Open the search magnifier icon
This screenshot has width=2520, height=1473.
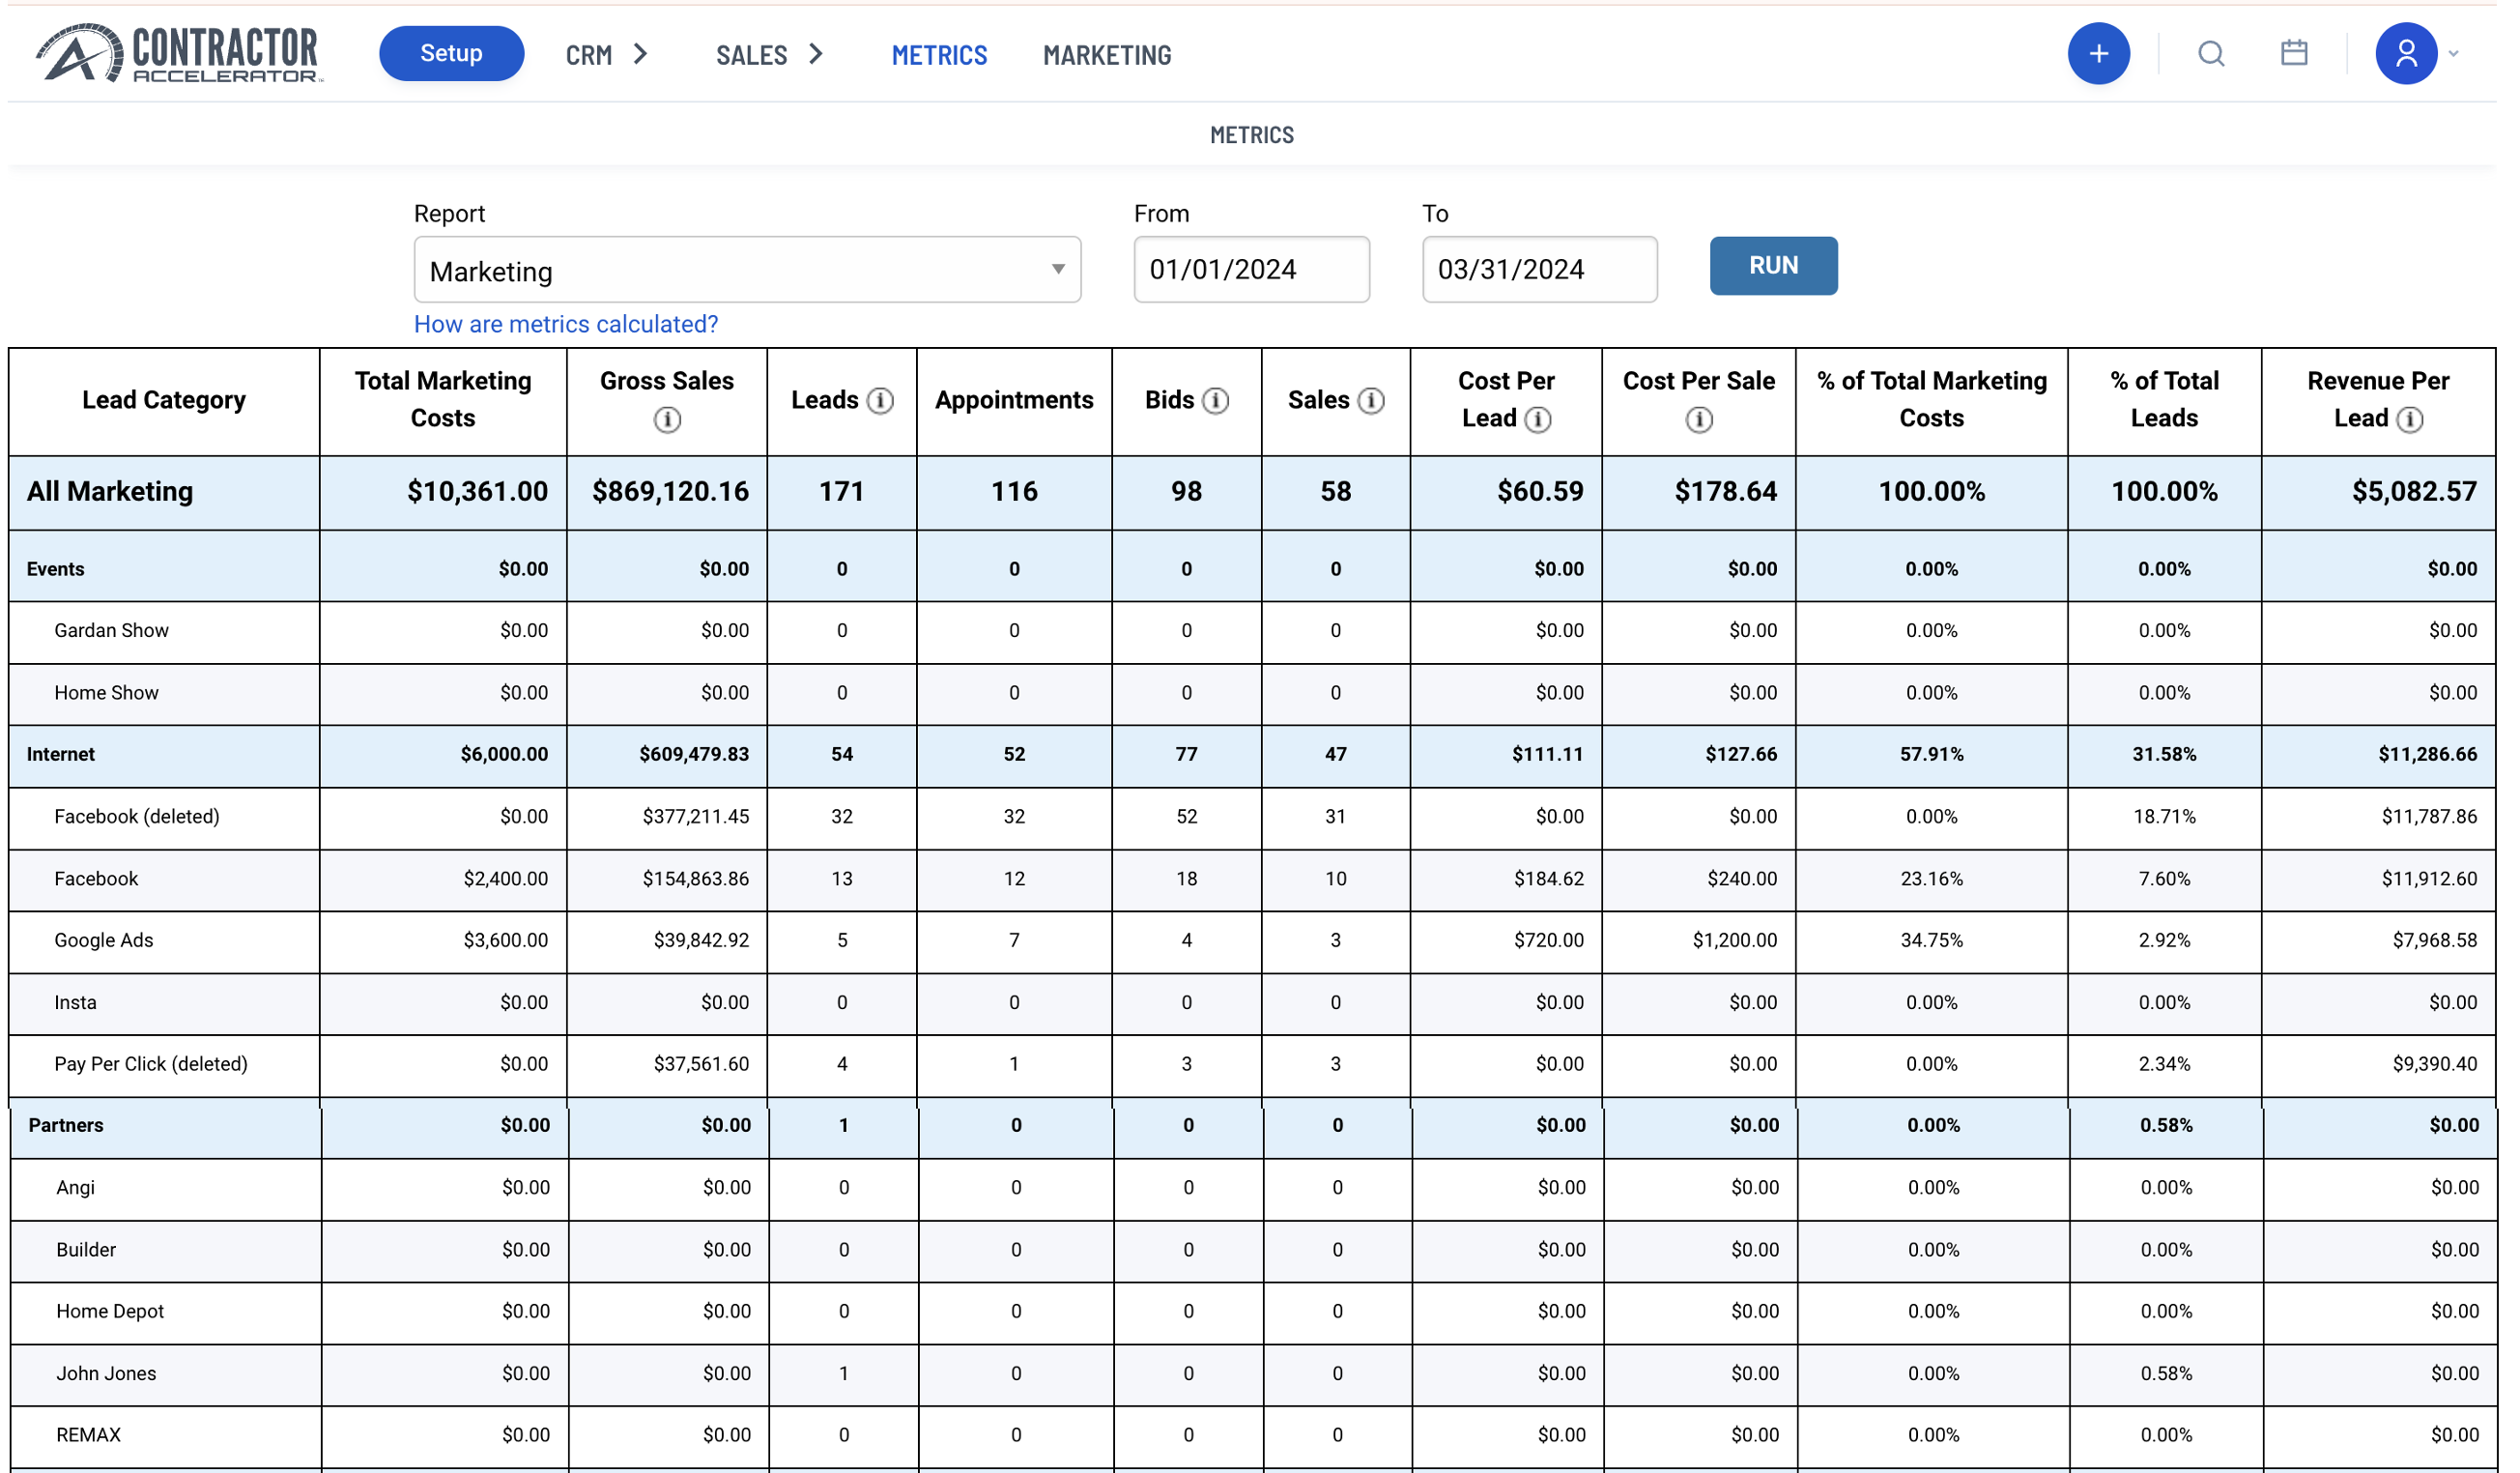[x=2211, y=53]
